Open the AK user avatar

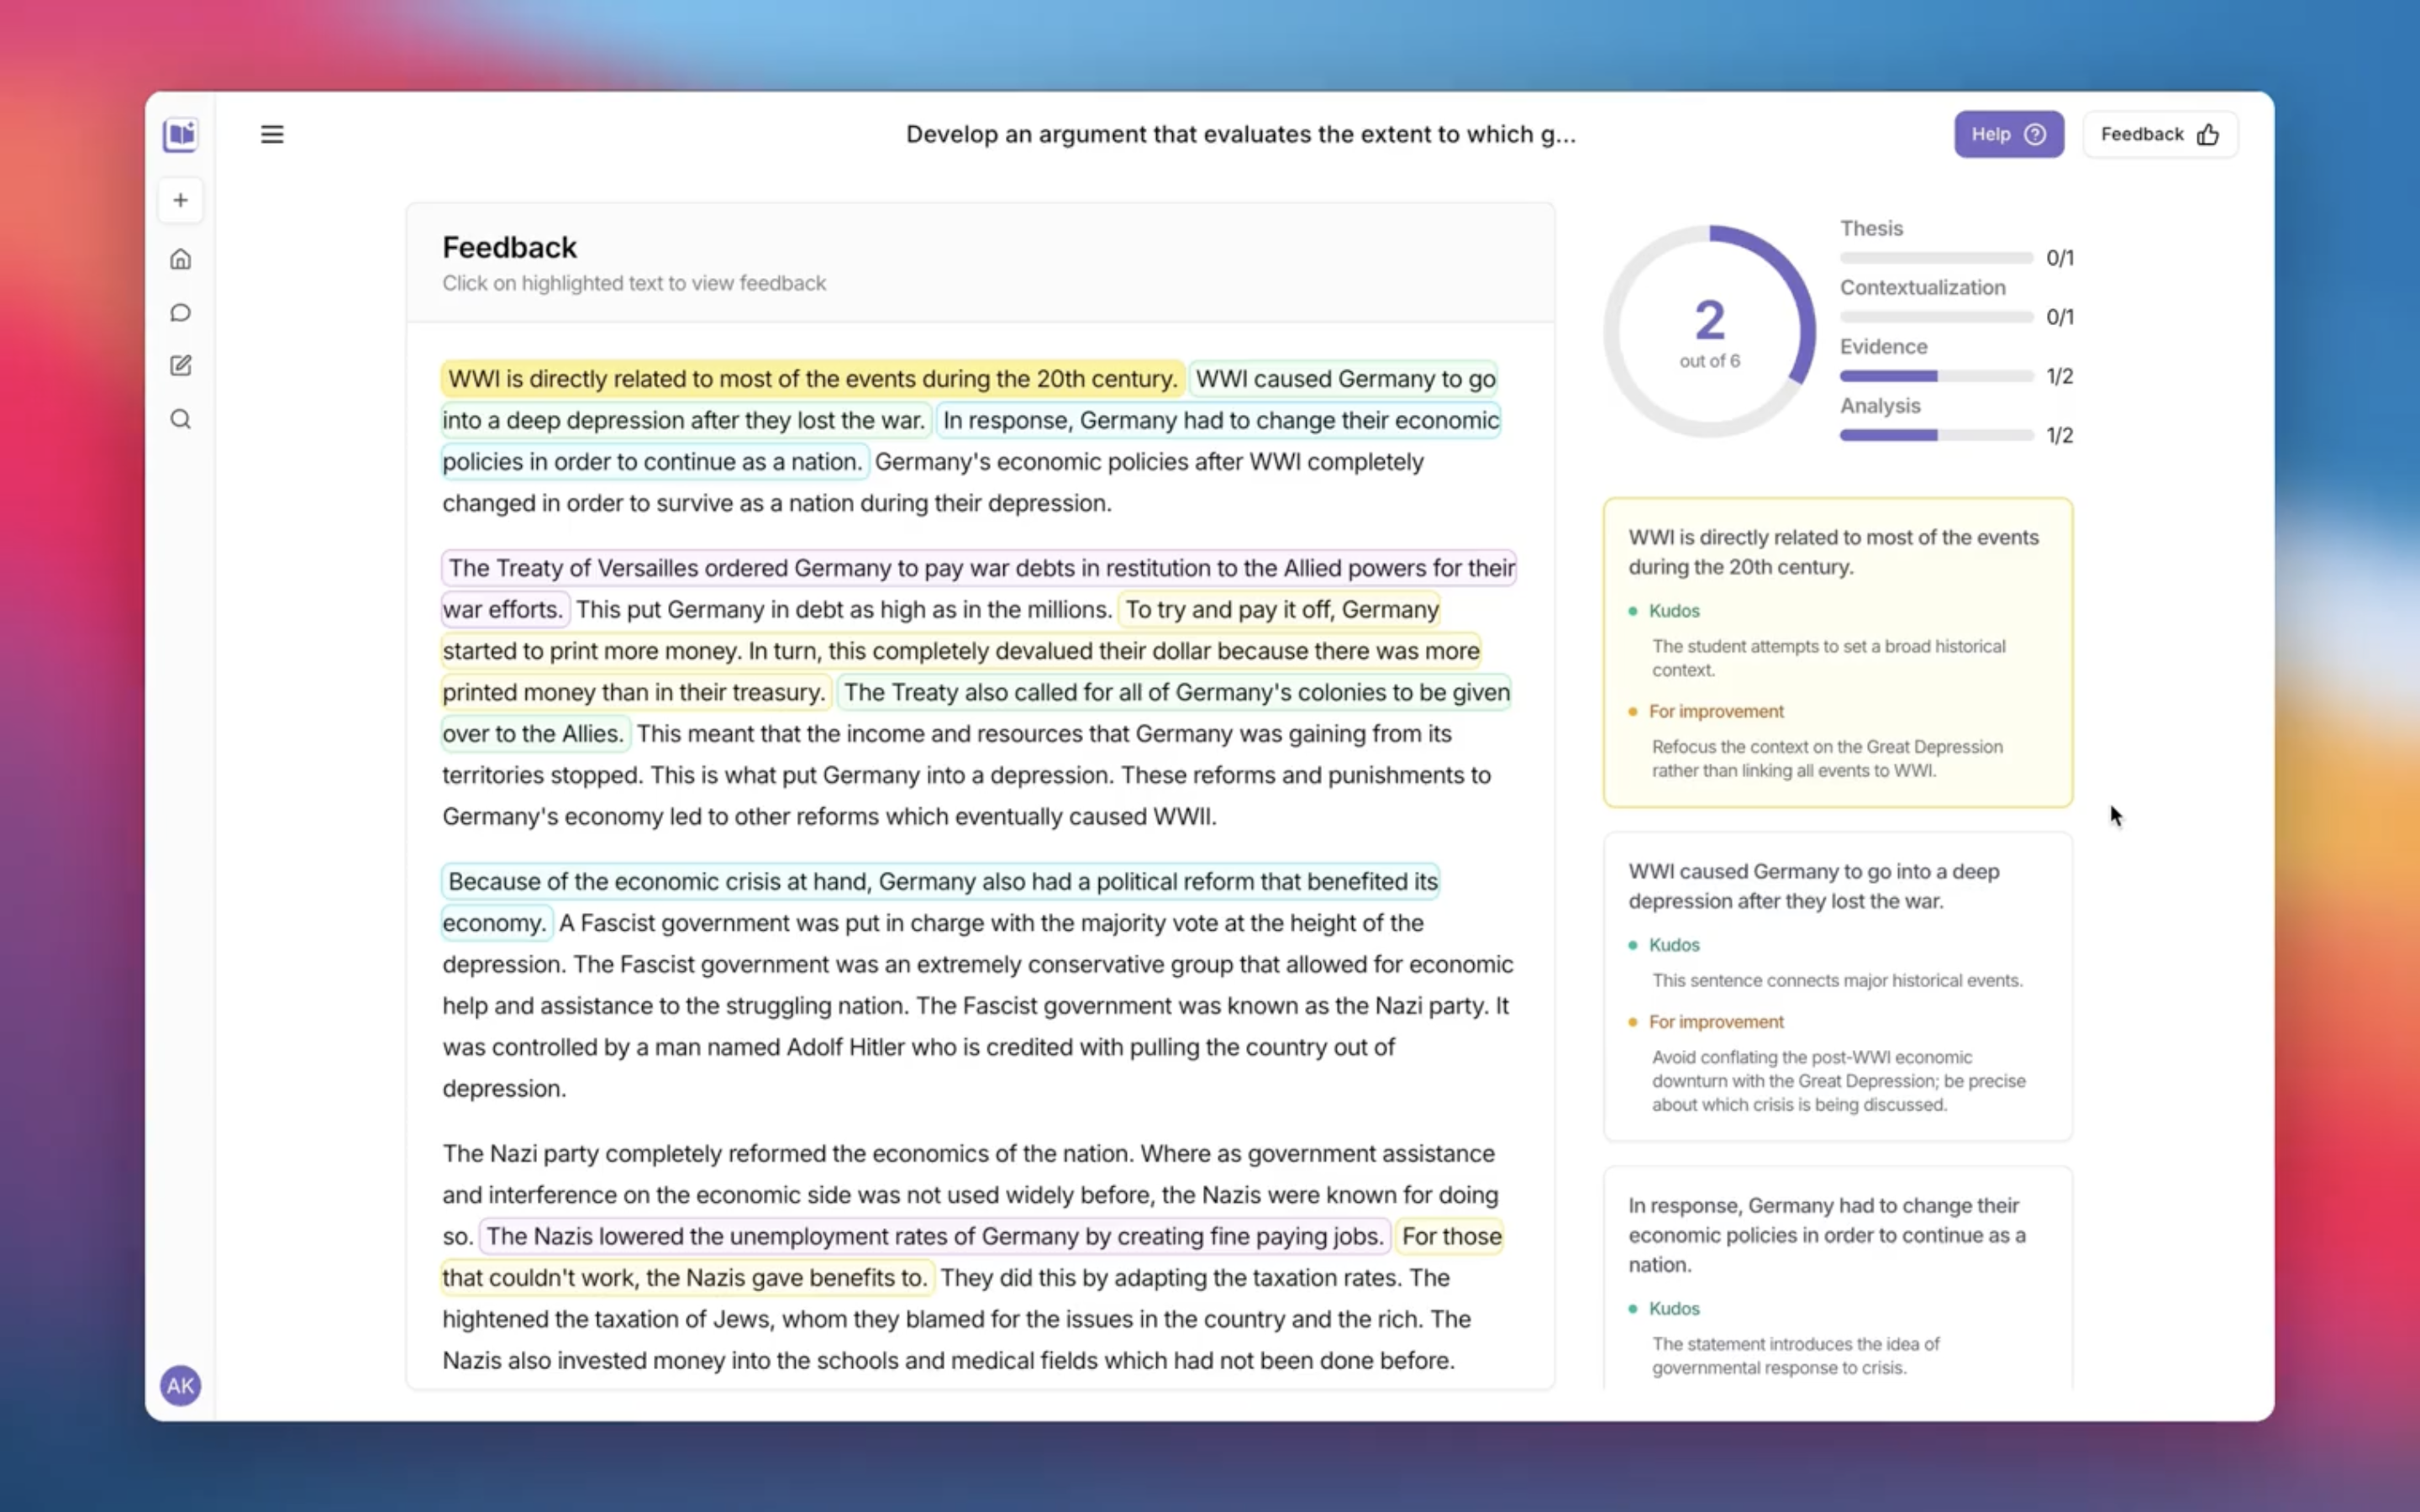(x=180, y=1385)
